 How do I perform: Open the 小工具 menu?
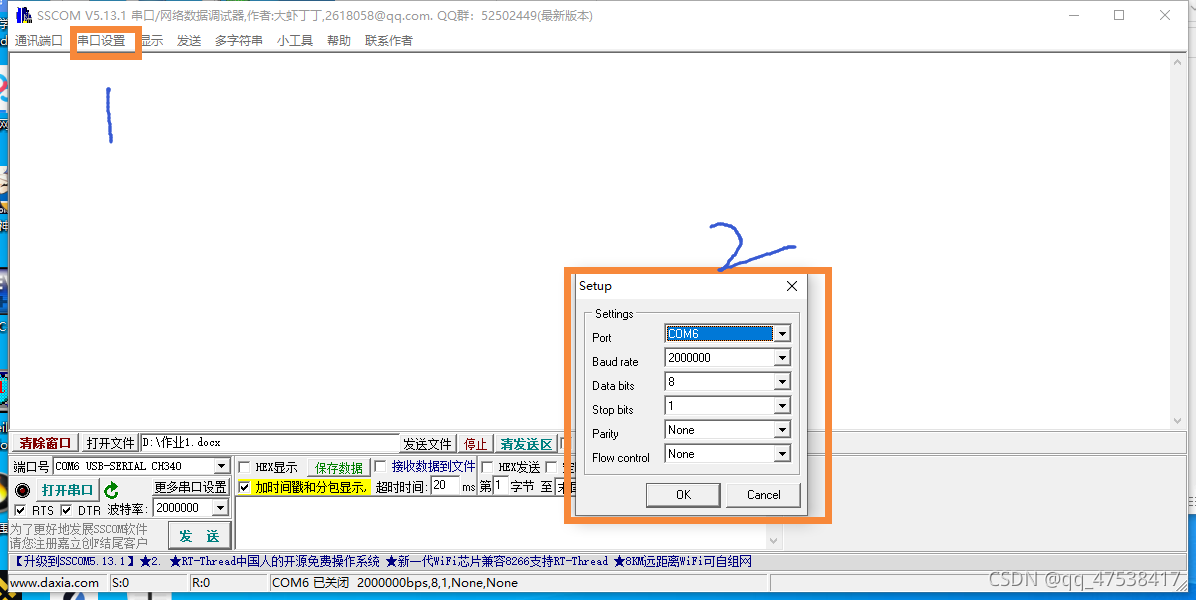[x=295, y=41]
